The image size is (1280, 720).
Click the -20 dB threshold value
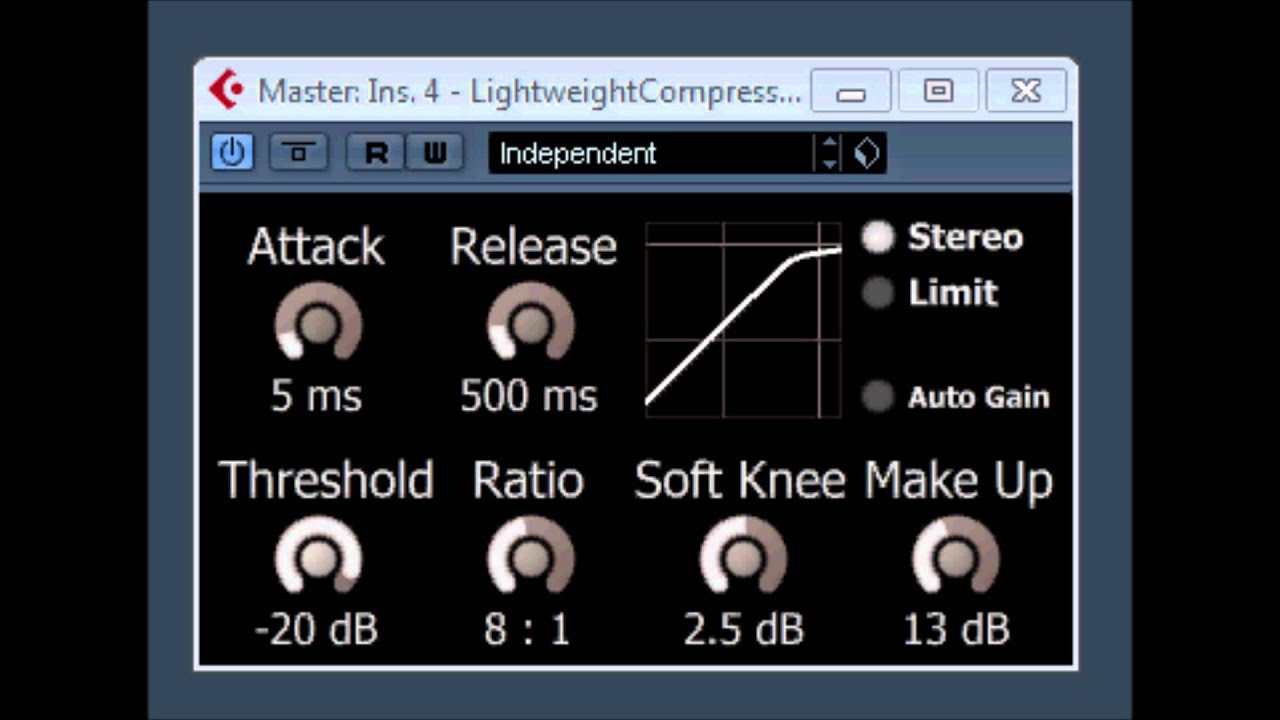coord(316,631)
